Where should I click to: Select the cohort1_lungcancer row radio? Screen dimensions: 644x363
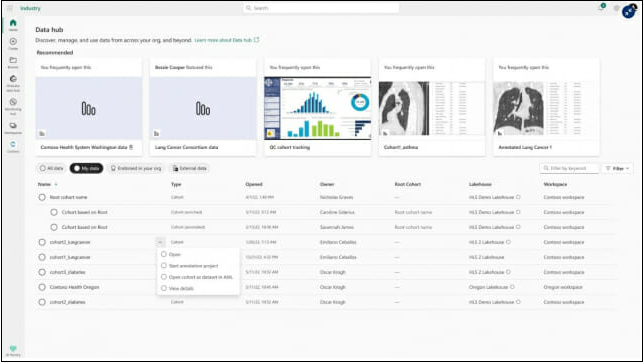pos(42,257)
